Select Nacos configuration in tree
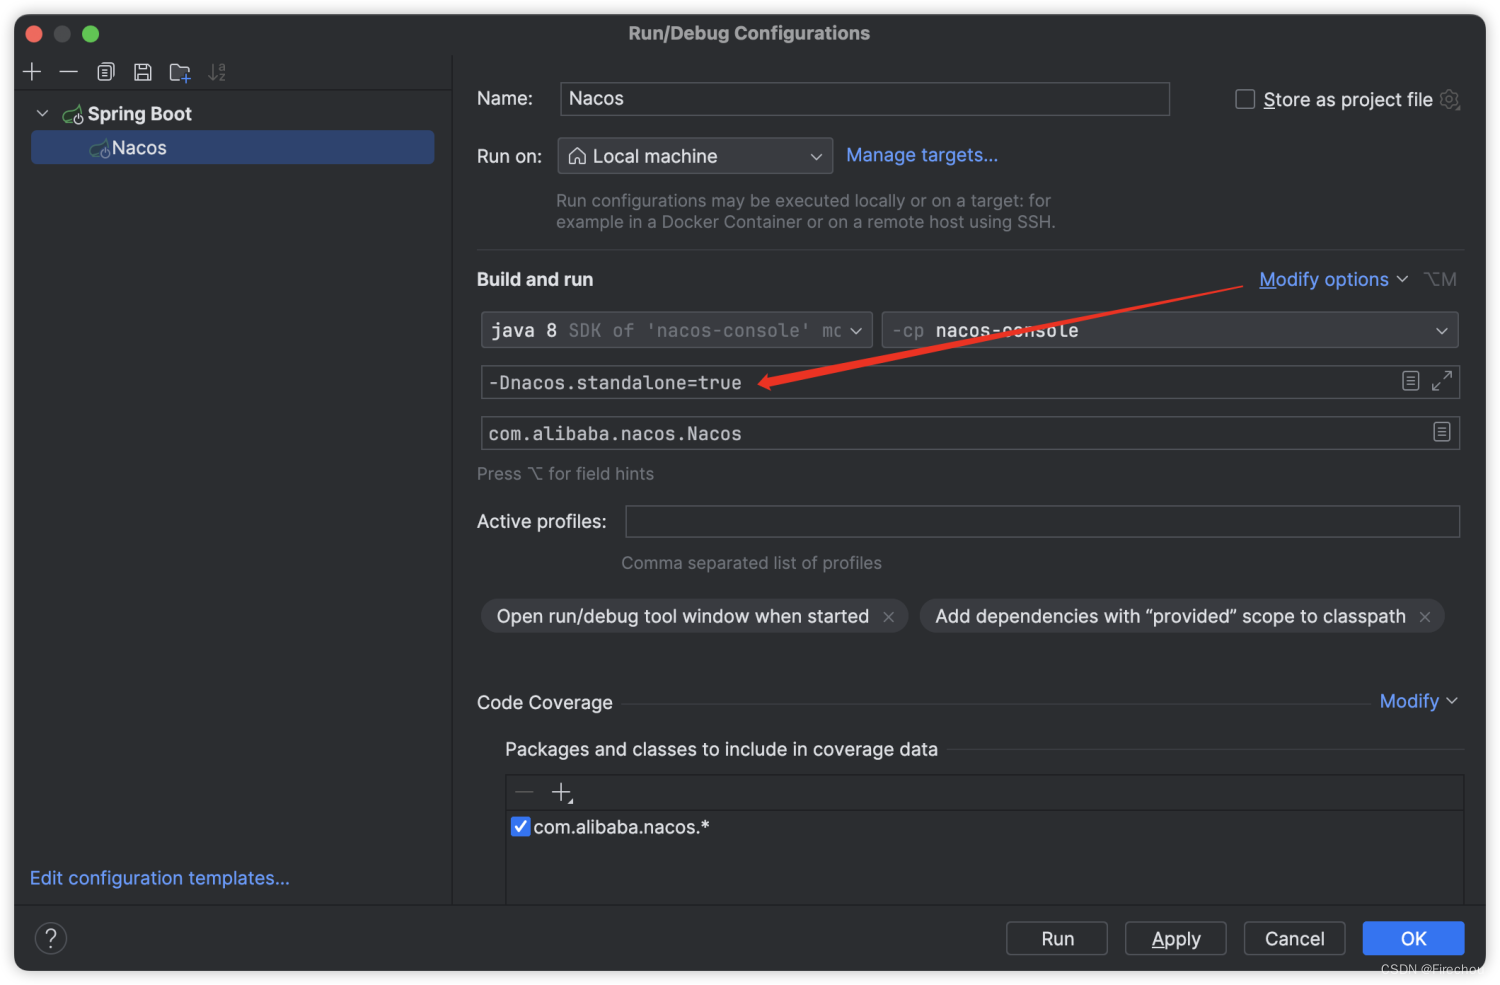1500x985 pixels. tap(233, 147)
